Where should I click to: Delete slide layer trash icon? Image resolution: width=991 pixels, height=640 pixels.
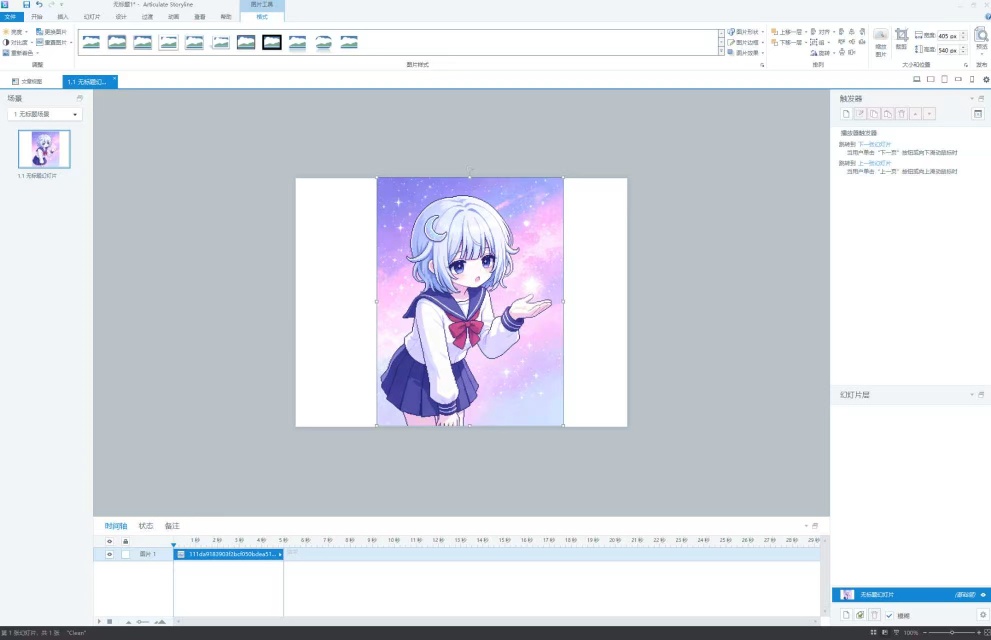click(875, 615)
